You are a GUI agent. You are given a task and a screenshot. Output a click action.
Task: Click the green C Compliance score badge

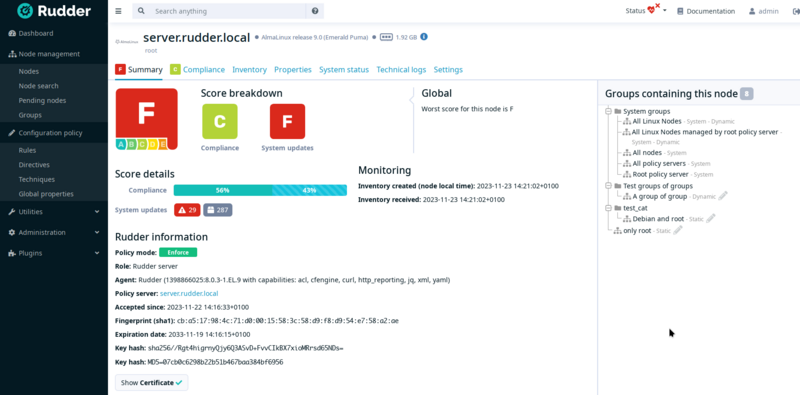click(219, 121)
